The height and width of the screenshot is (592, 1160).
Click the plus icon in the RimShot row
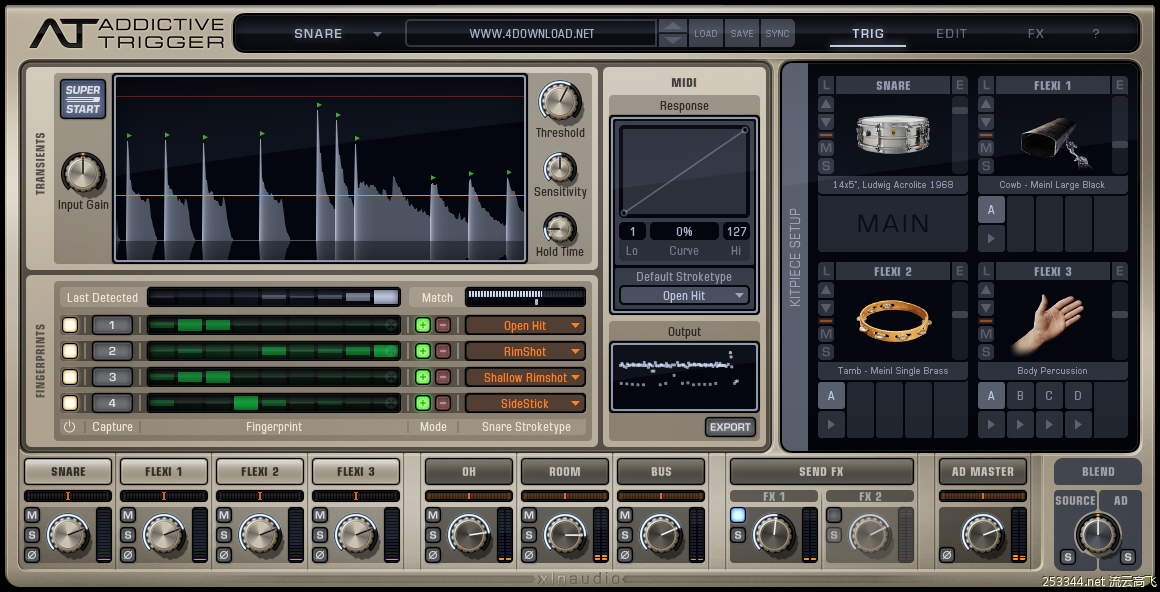point(422,351)
